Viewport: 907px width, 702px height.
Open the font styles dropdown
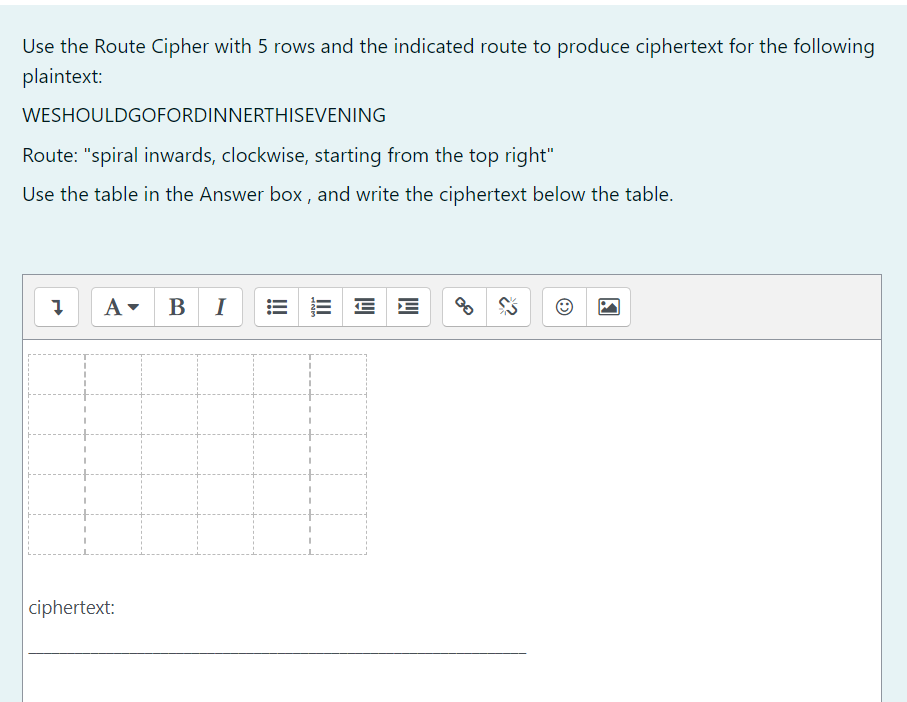point(120,307)
